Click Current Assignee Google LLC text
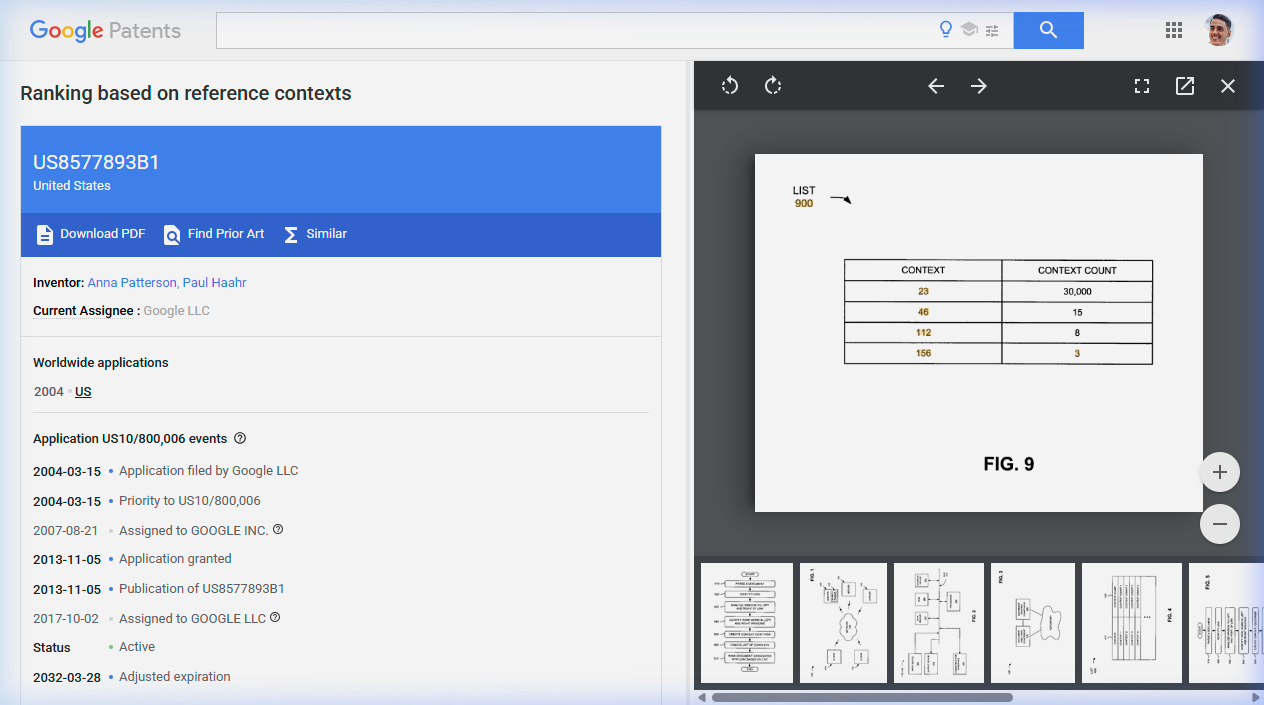 [x=177, y=311]
